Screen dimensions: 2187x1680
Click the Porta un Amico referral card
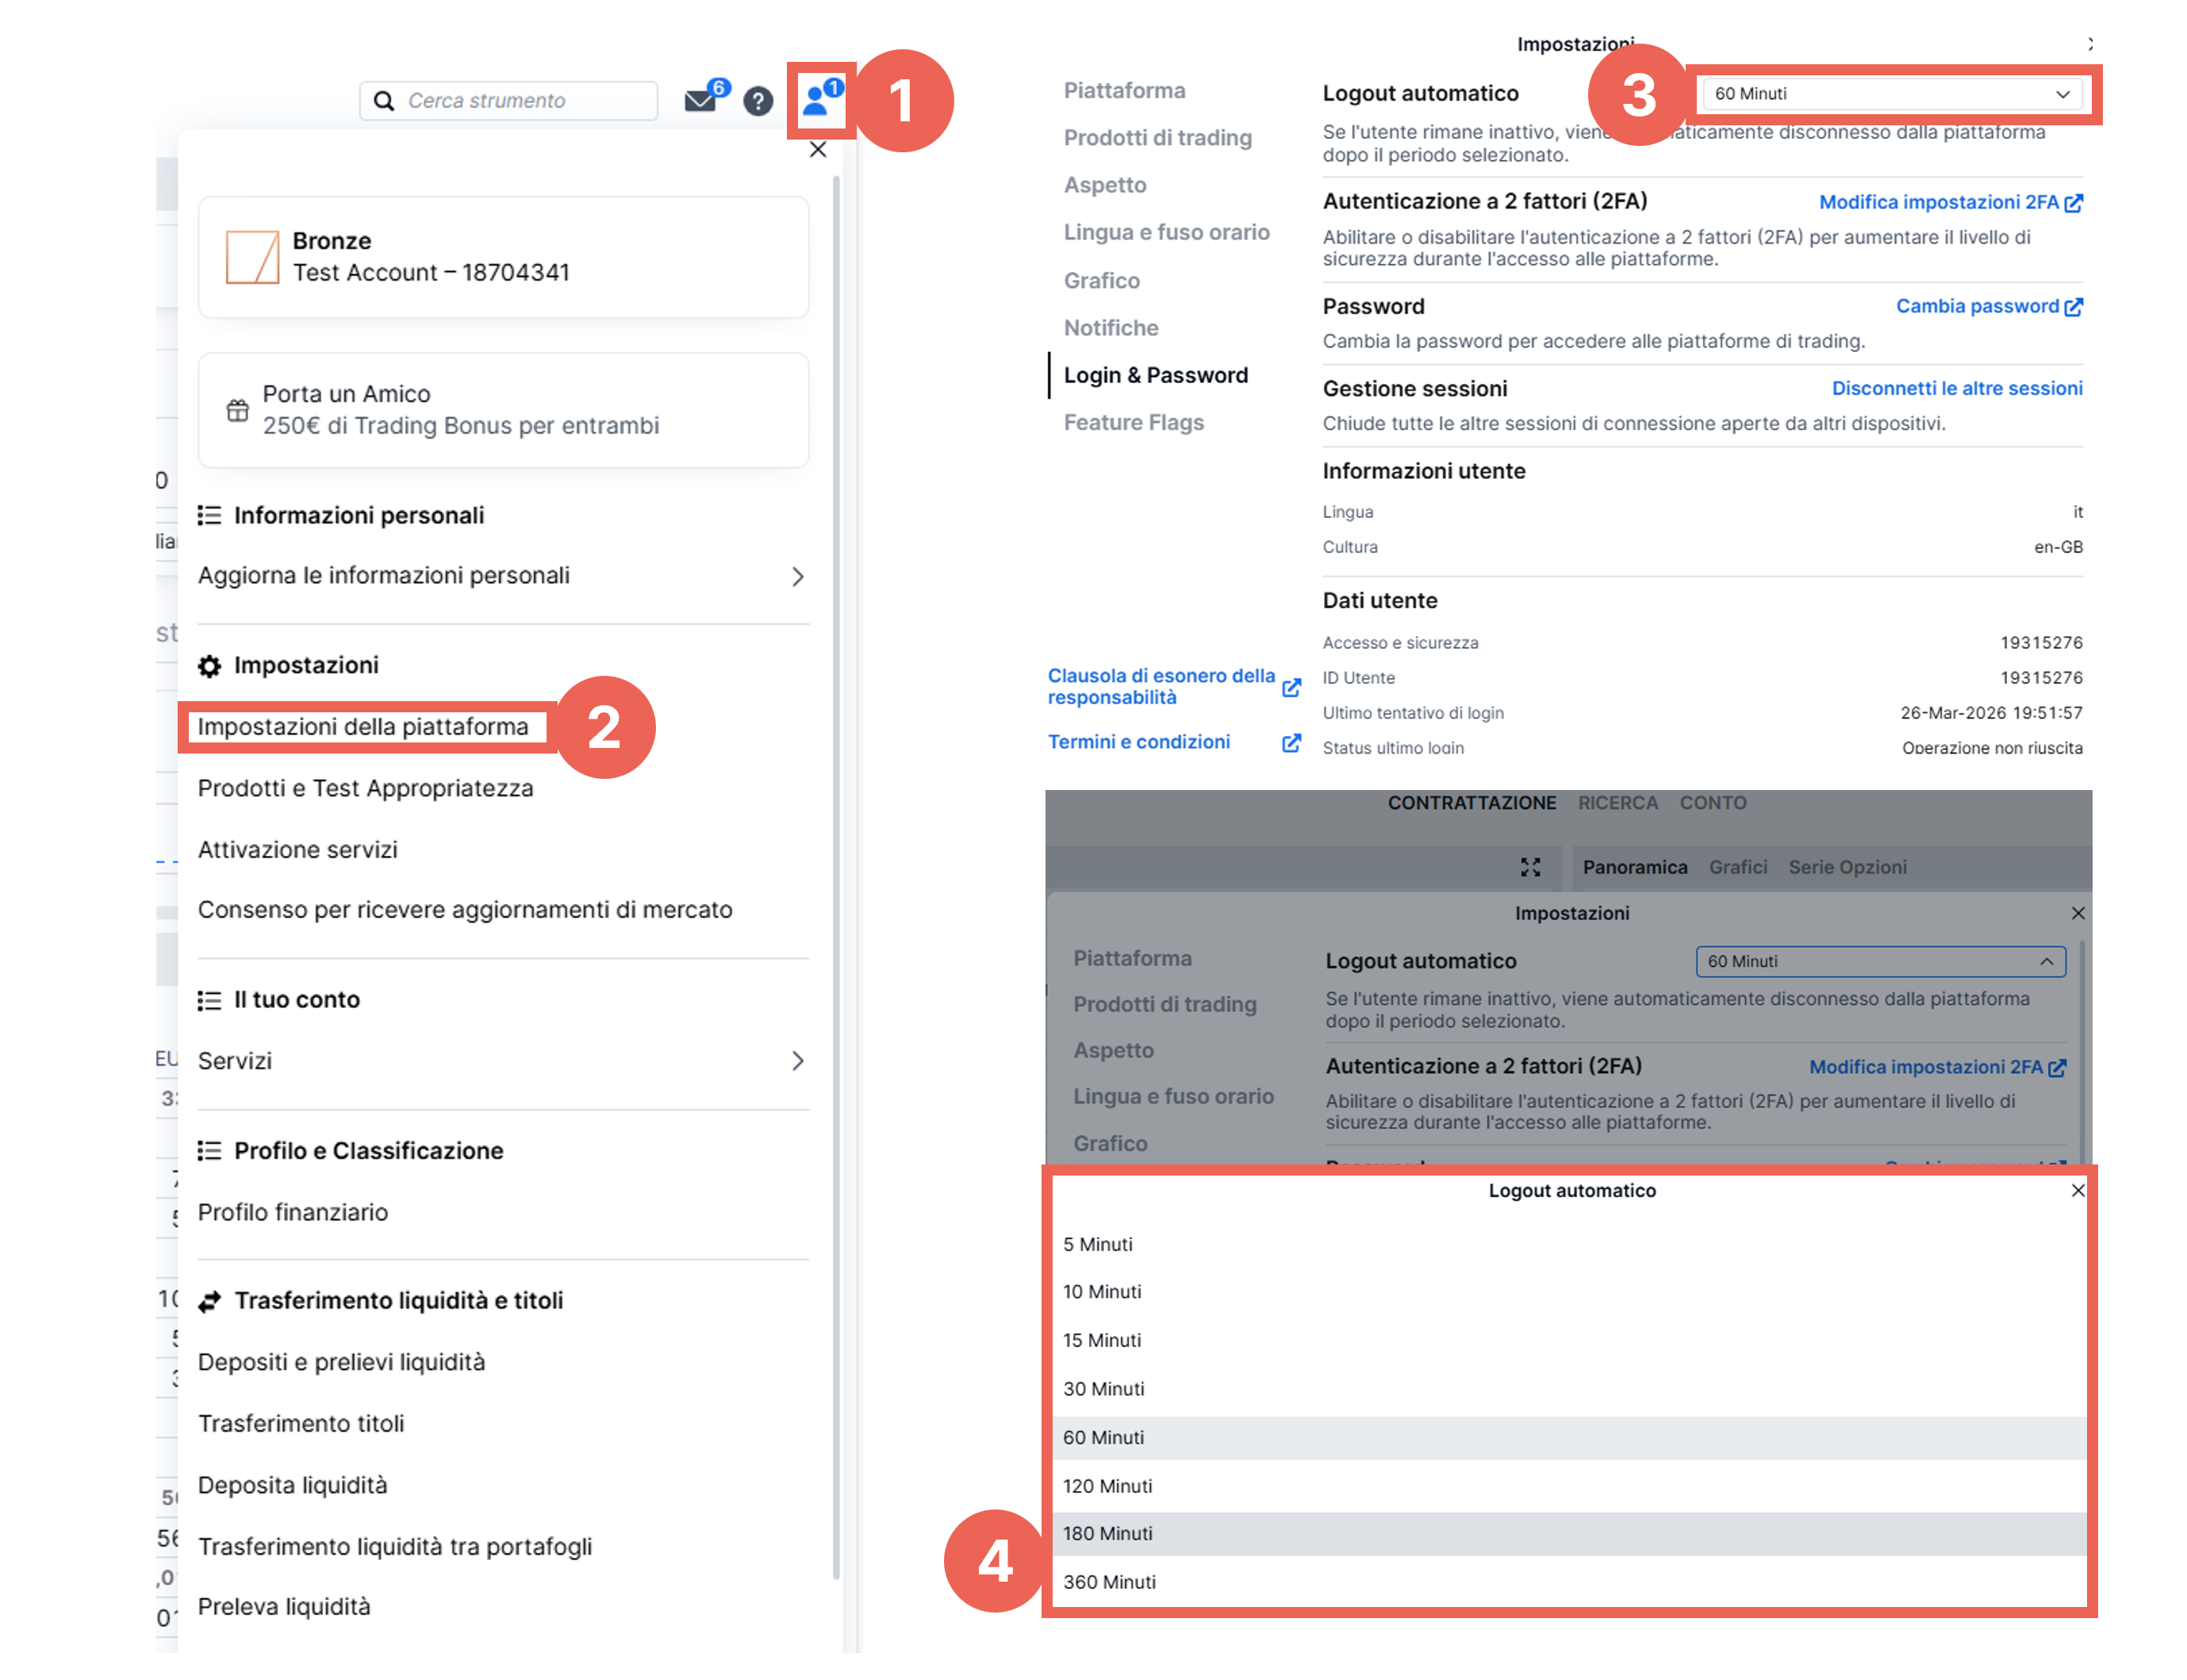point(503,410)
